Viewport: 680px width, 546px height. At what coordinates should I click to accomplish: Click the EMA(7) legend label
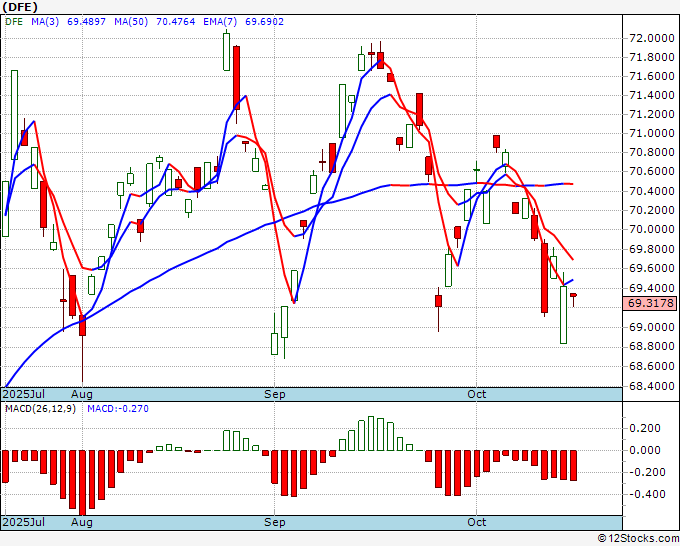click(220, 22)
